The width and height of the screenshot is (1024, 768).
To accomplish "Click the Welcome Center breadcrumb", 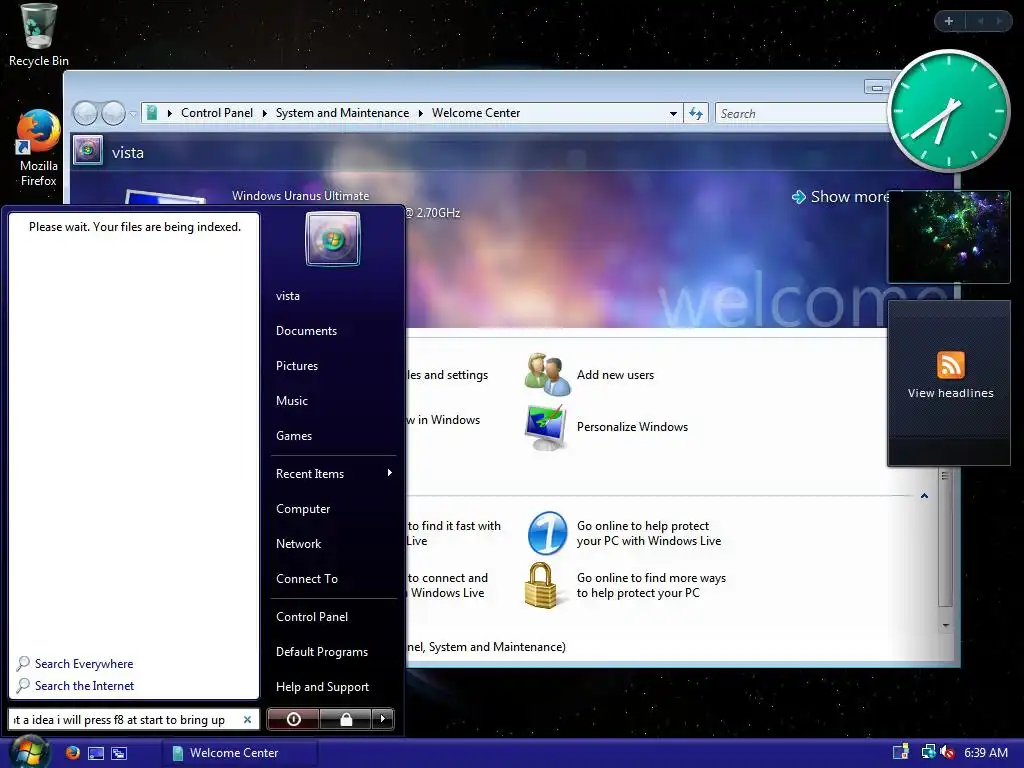I will click(476, 113).
